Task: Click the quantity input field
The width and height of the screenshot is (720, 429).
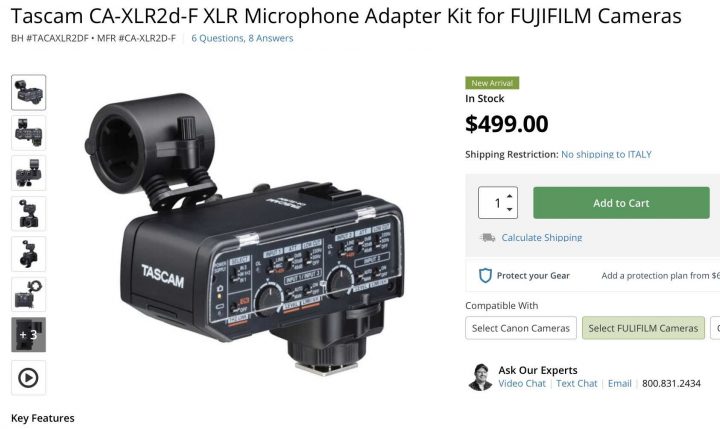Action: coord(493,203)
